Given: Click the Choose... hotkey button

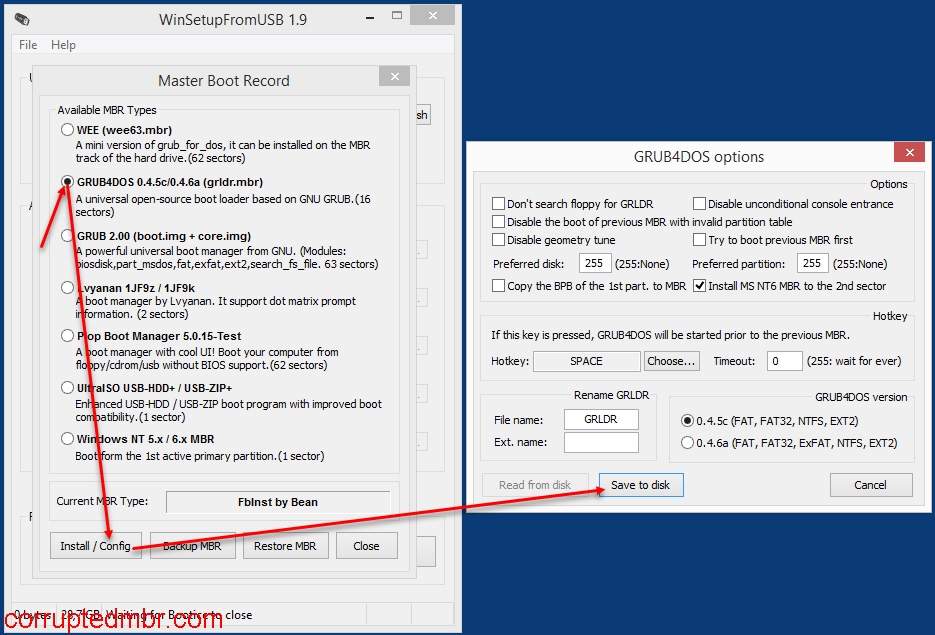Looking at the screenshot, I should (671, 361).
